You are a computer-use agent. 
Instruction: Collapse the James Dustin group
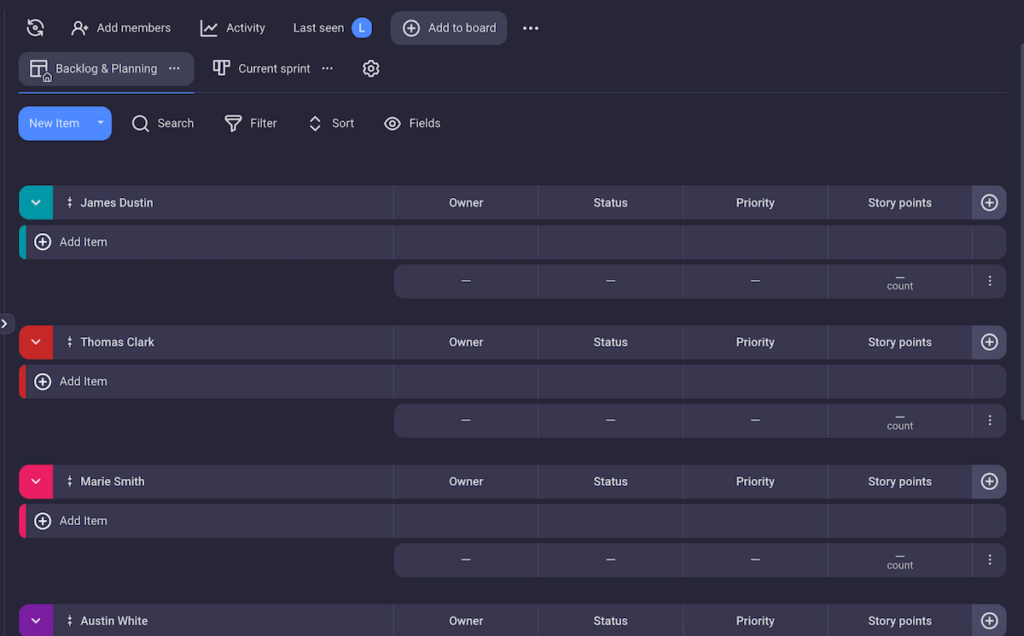(x=36, y=203)
